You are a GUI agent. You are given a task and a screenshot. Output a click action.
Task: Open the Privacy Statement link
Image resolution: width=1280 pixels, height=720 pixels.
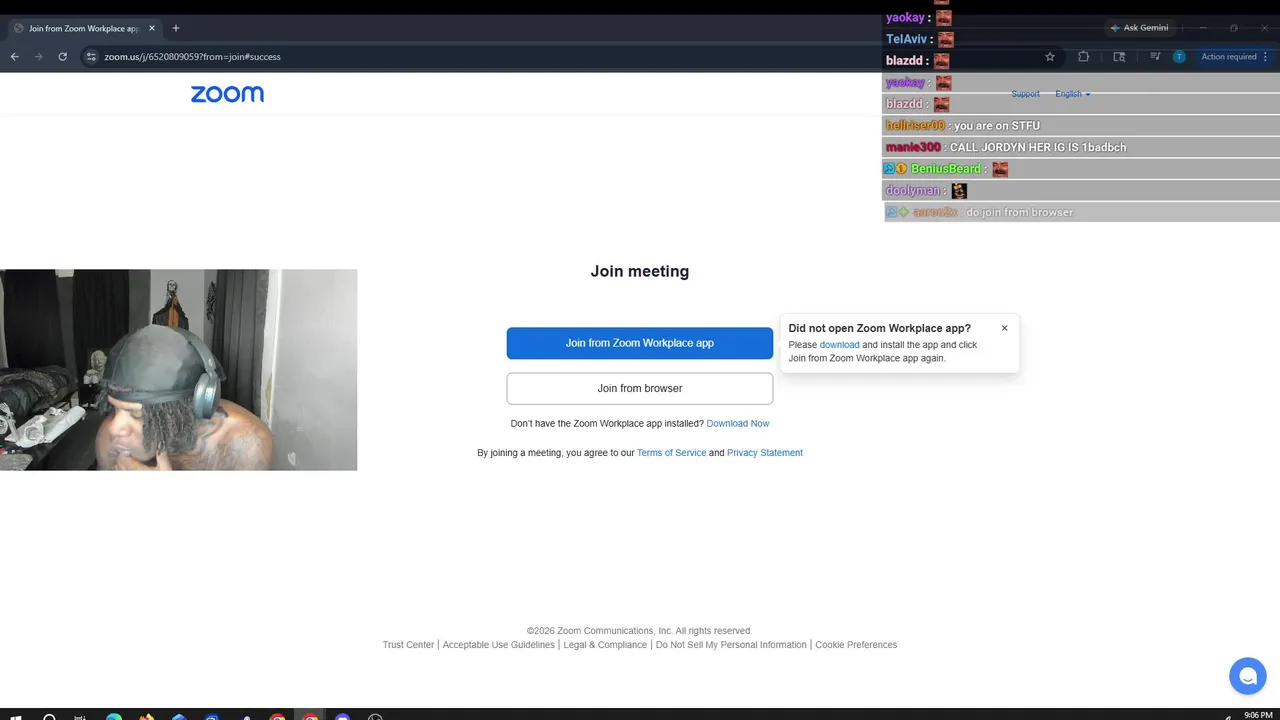(765, 453)
